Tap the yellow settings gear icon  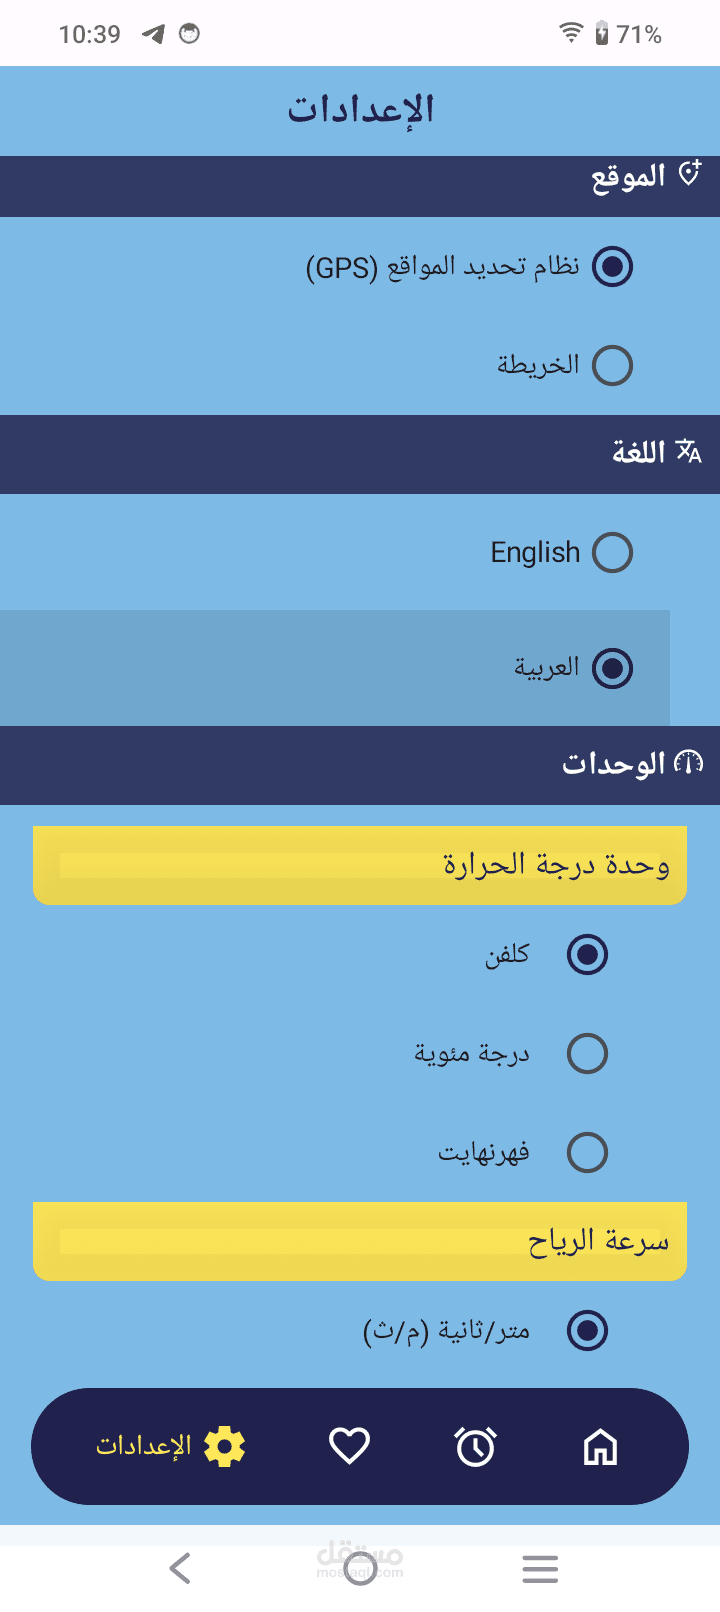coord(225,1446)
